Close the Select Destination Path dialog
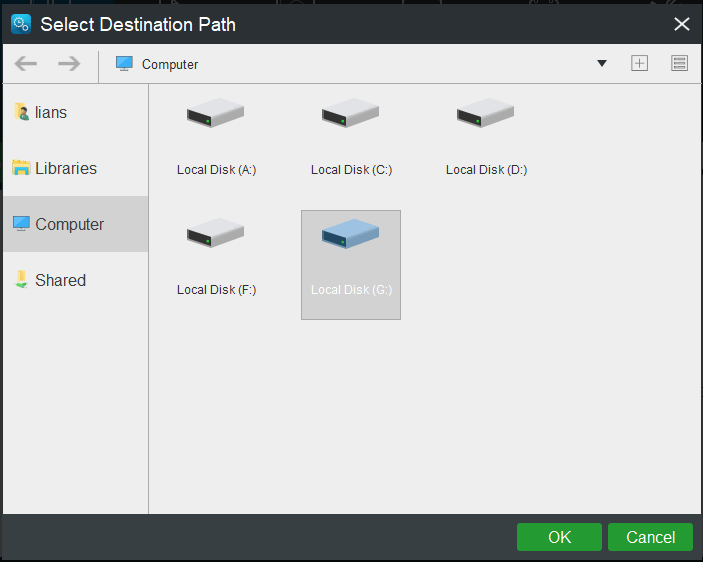 click(681, 24)
